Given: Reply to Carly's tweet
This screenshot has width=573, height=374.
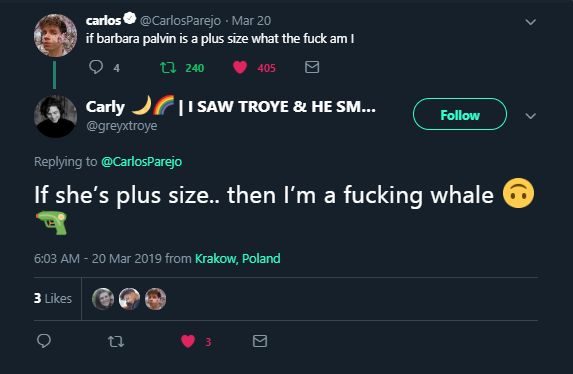Looking at the screenshot, I should coord(44,341).
